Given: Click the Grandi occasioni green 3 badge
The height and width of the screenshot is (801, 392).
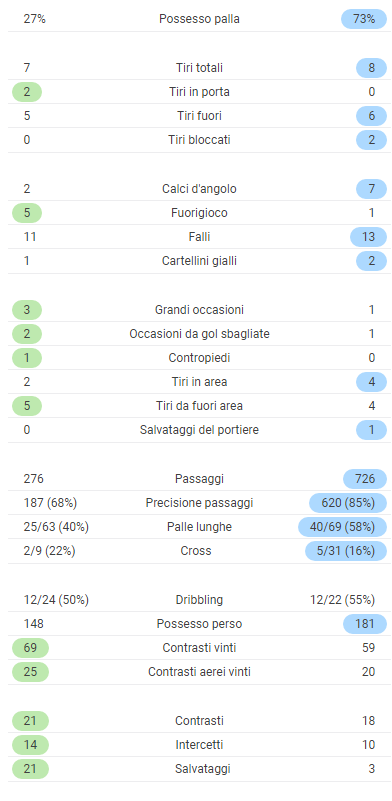Looking at the screenshot, I should pos(27,310).
